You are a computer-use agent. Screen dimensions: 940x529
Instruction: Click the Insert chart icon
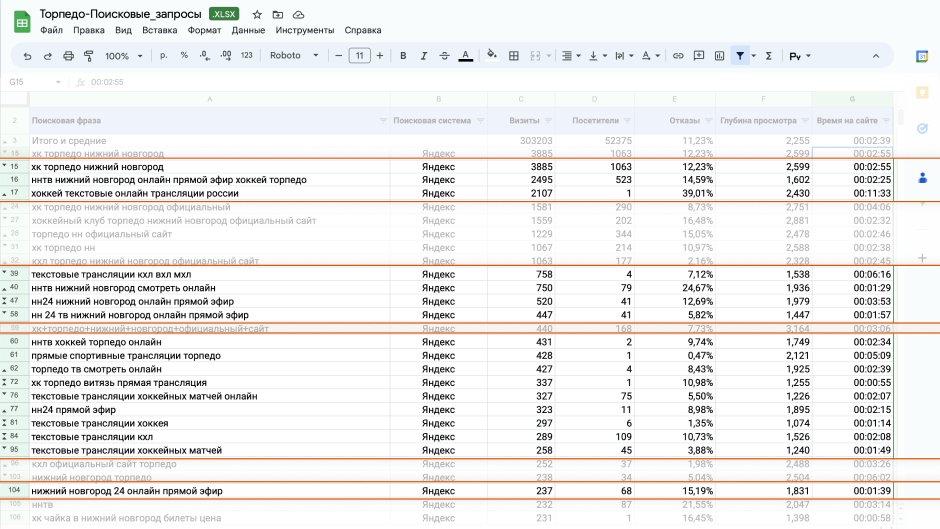pyautogui.click(x=718, y=56)
